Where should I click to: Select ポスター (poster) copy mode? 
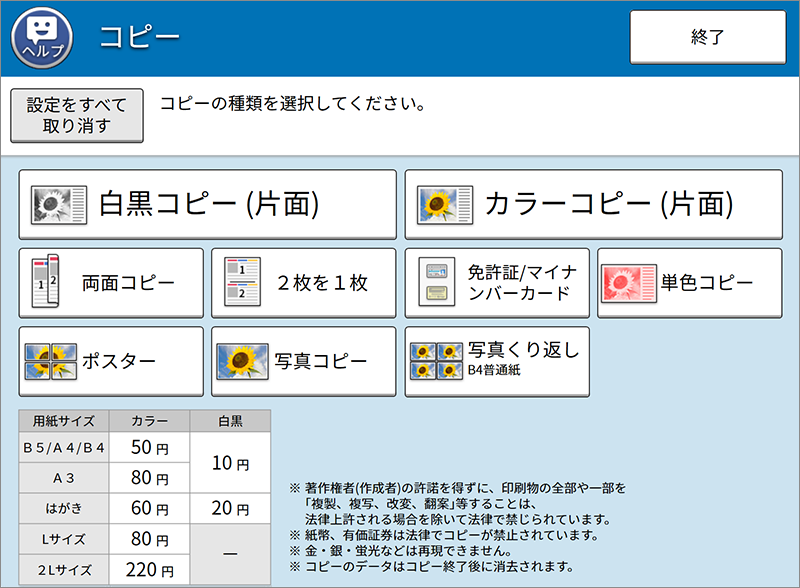pos(110,360)
